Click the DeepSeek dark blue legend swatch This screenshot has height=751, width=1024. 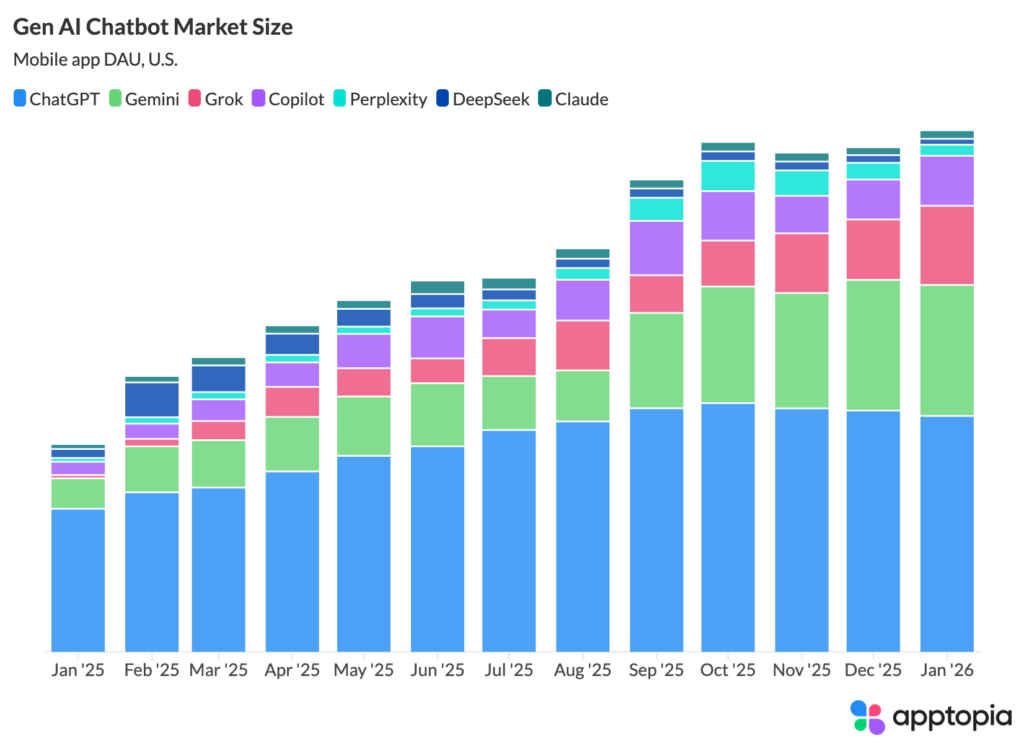pyautogui.click(x=441, y=99)
